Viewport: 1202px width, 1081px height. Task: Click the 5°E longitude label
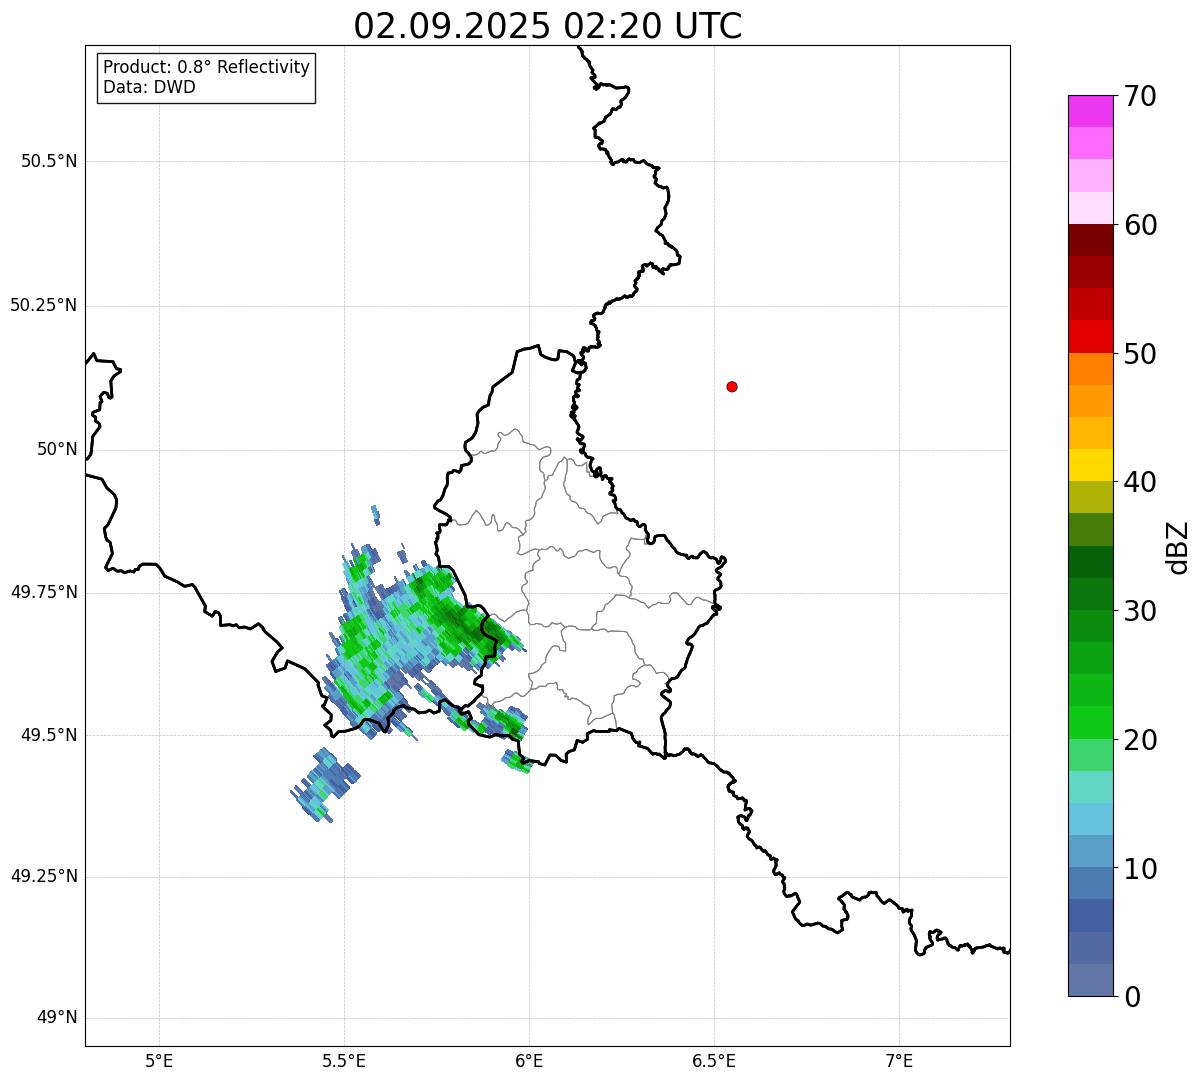159,1061
